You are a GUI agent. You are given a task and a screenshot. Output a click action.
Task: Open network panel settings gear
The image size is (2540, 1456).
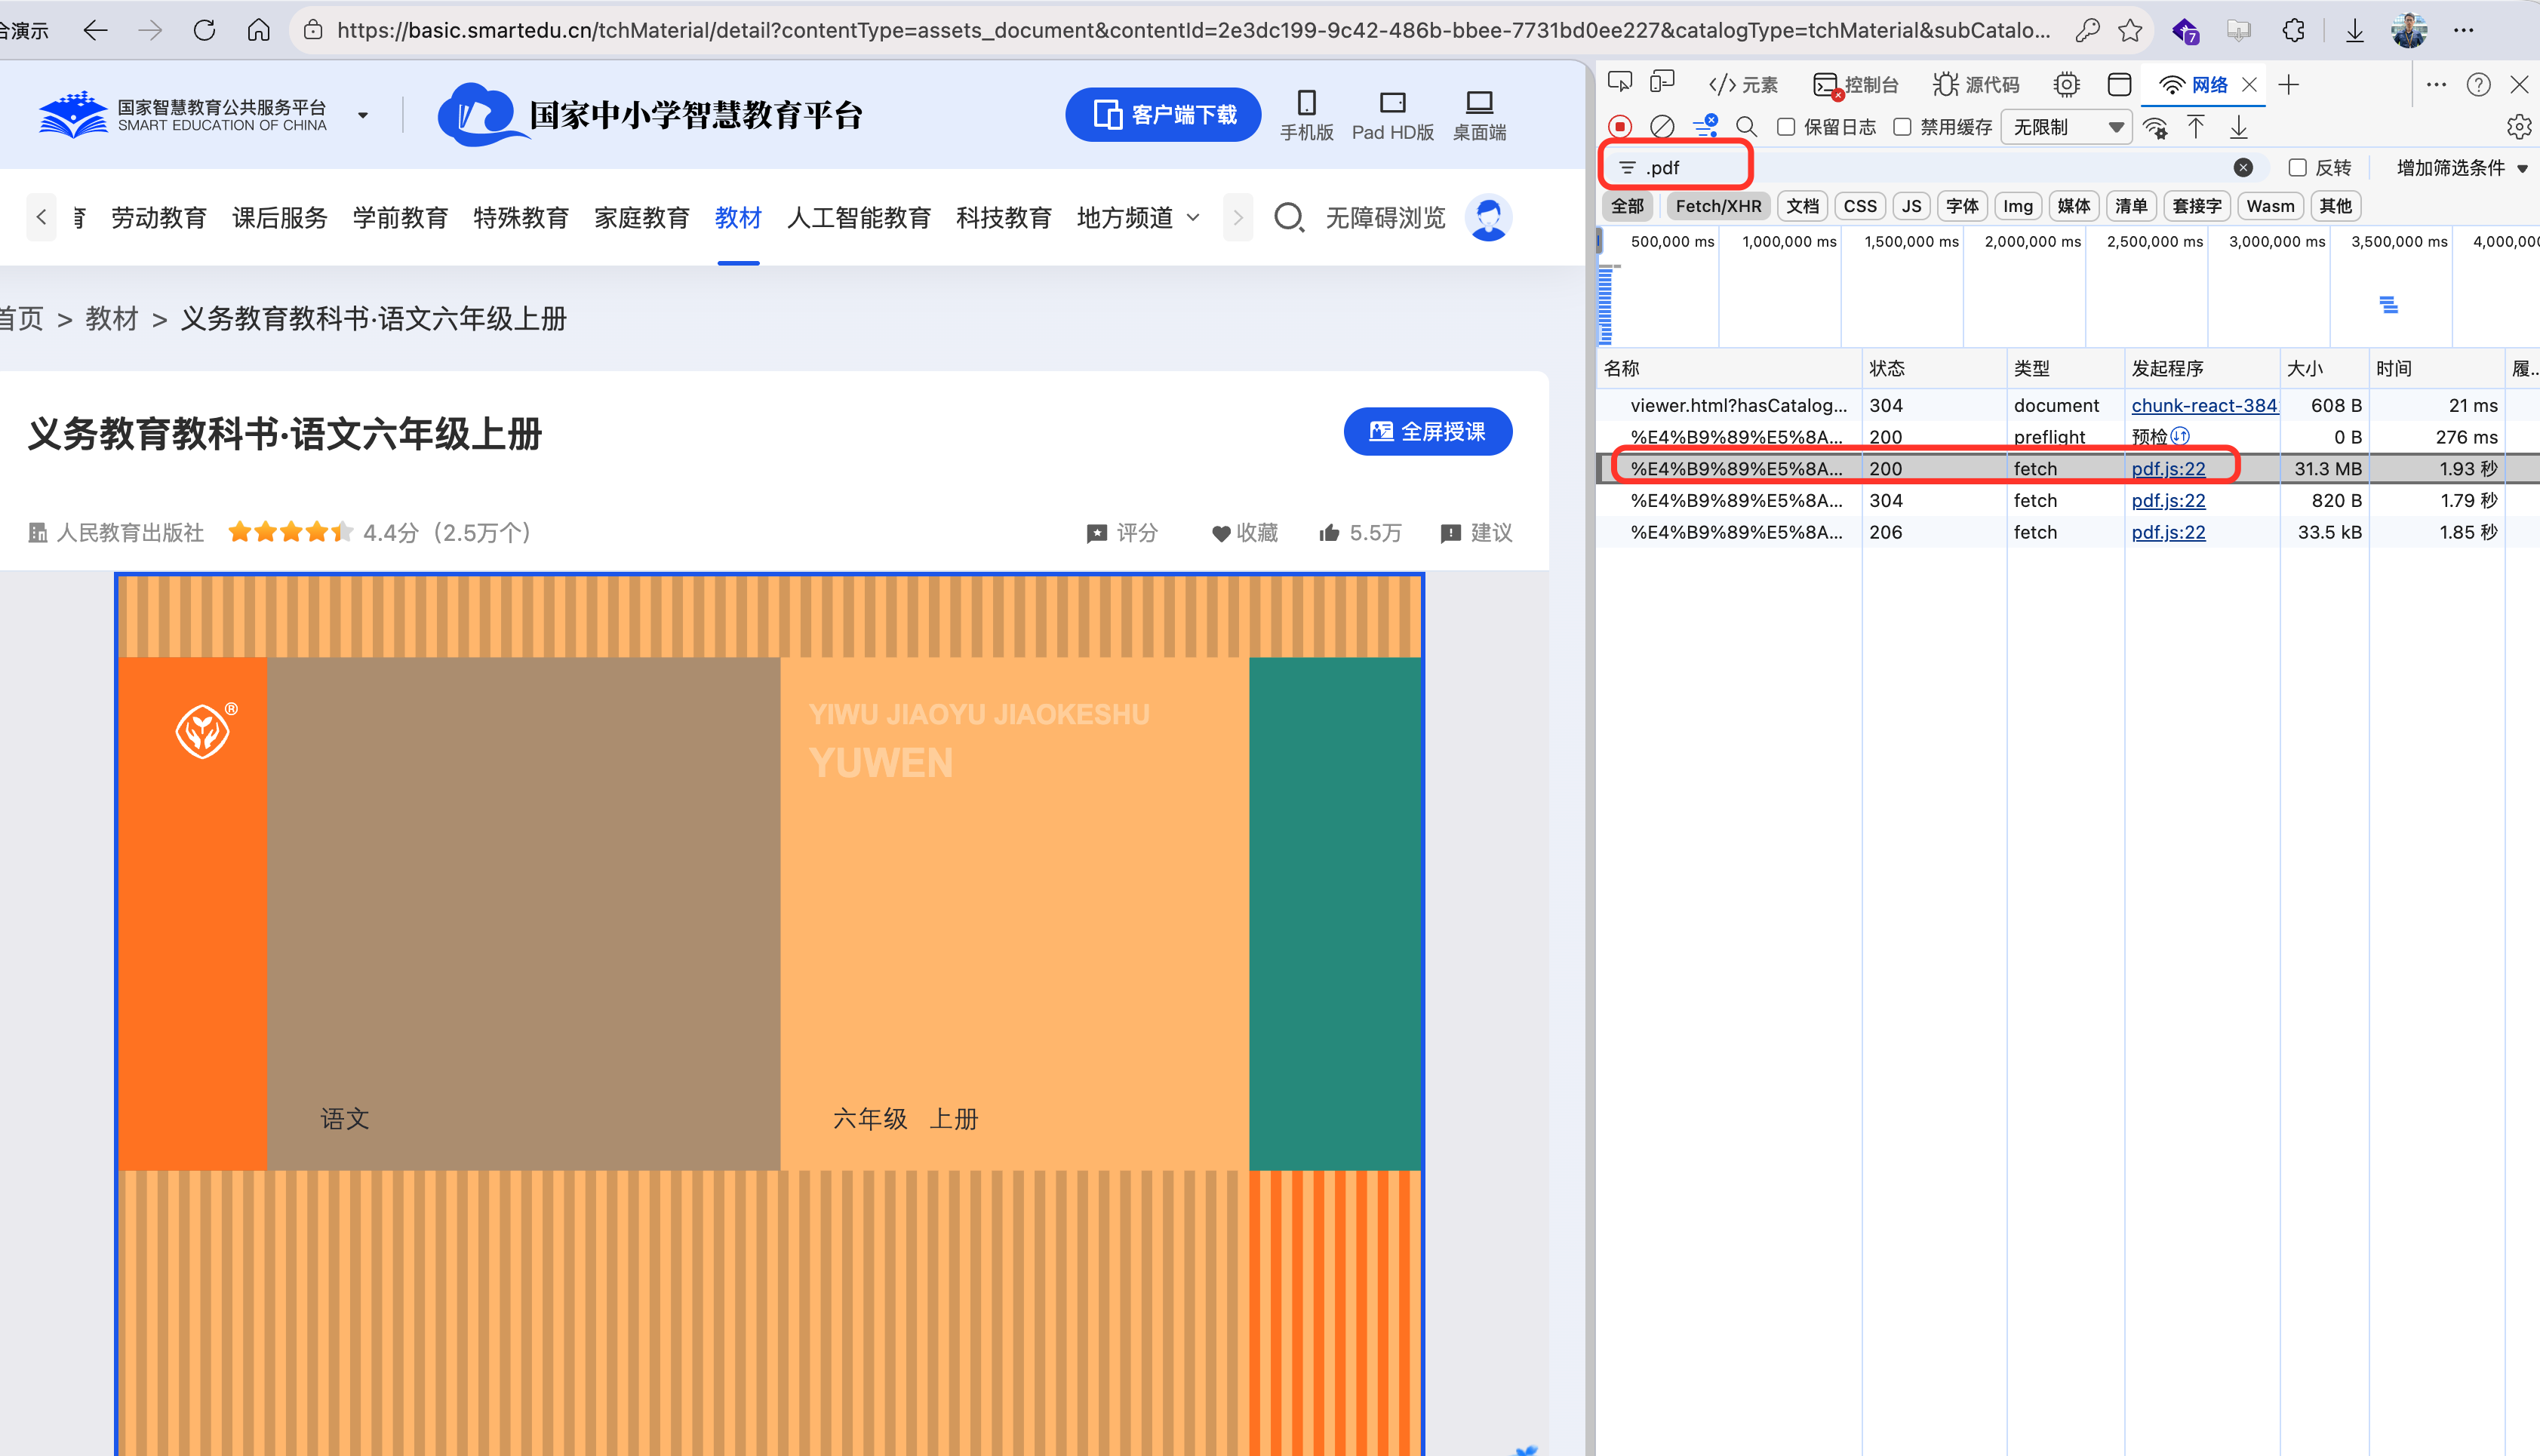pos(2519,127)
